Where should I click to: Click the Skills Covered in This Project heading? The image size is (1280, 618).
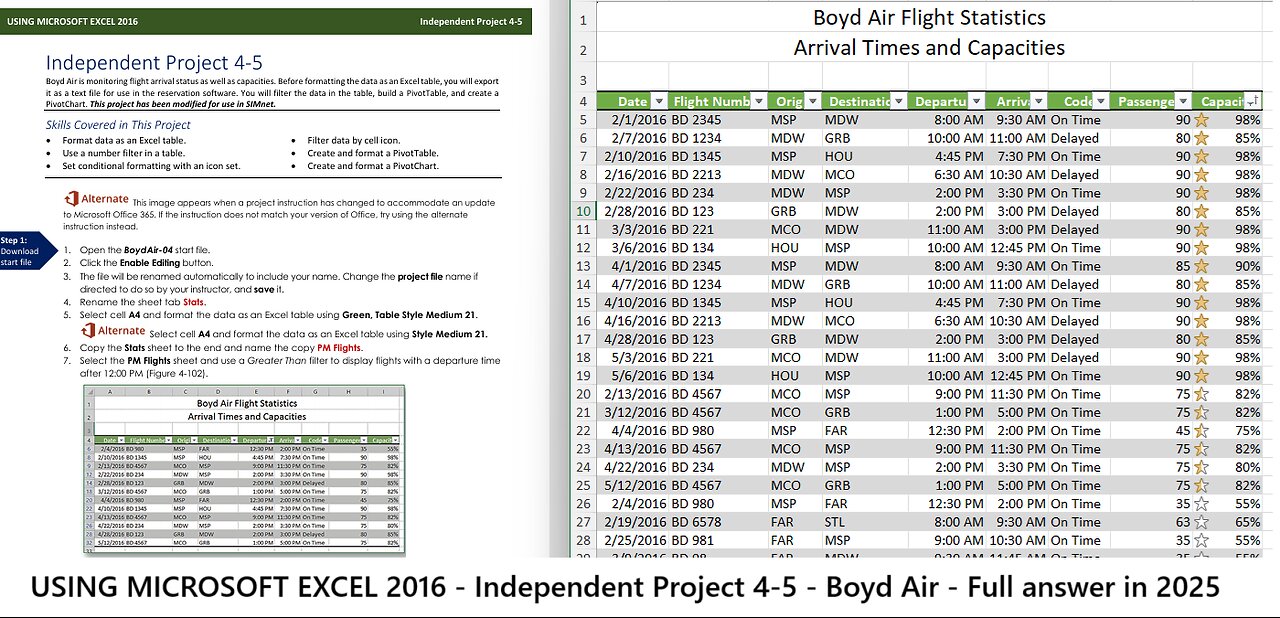(118, 125)
